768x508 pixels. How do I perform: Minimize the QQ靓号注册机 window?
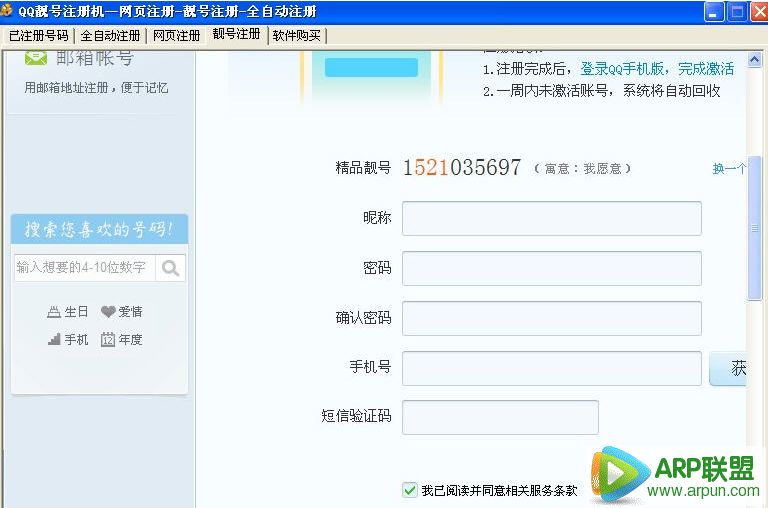[x=714, y=12]
